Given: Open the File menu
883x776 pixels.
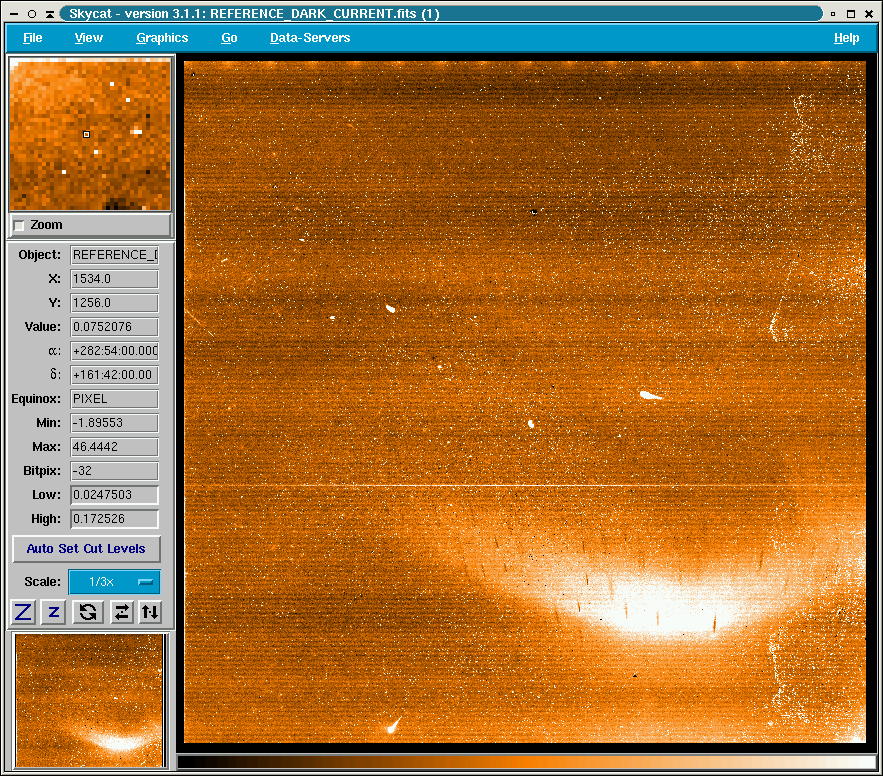Looking at the screenshot, I should 33,38.
